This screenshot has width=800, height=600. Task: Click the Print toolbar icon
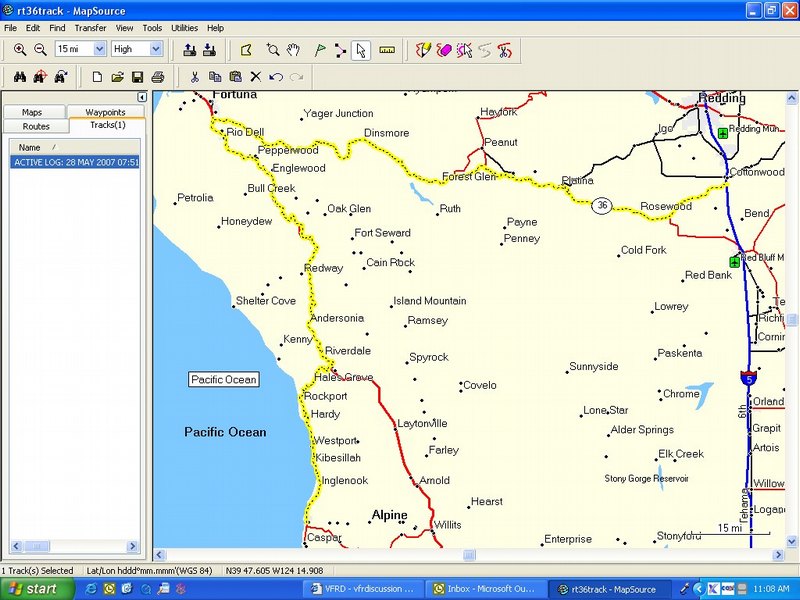pyautogui.click(x=157, y=76)
